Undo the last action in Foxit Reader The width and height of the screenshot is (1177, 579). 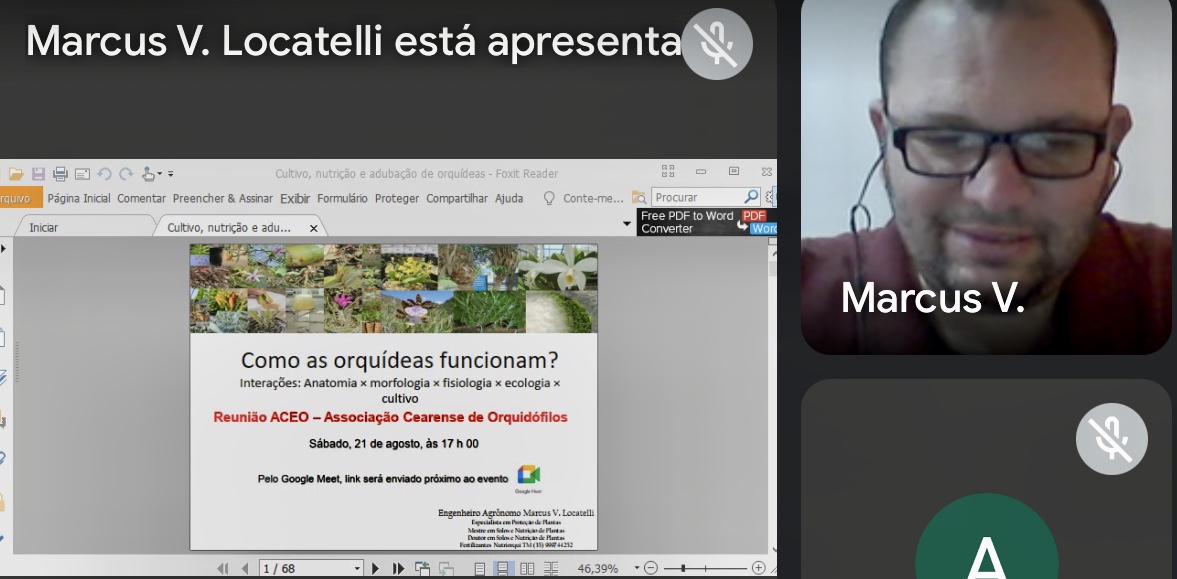pos(104,173)
